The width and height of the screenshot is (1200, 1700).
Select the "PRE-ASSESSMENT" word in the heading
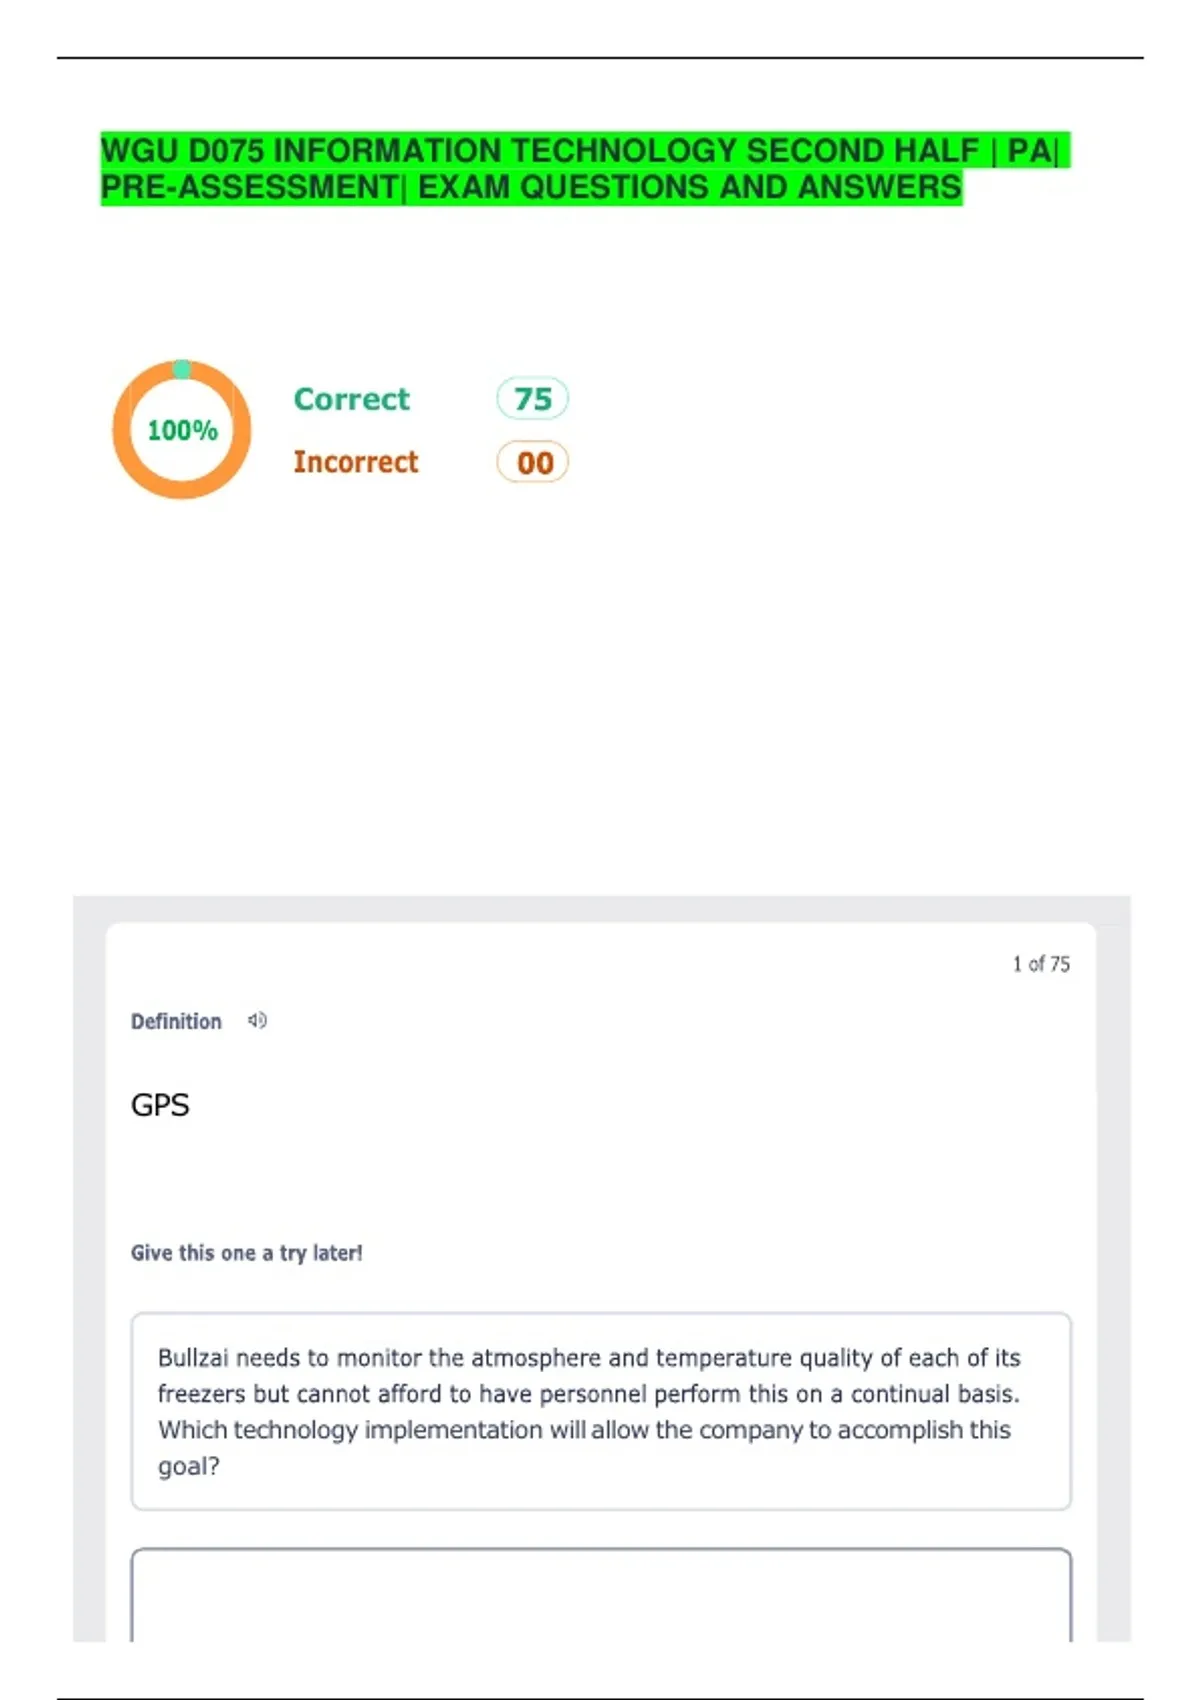tap(249, 187)
